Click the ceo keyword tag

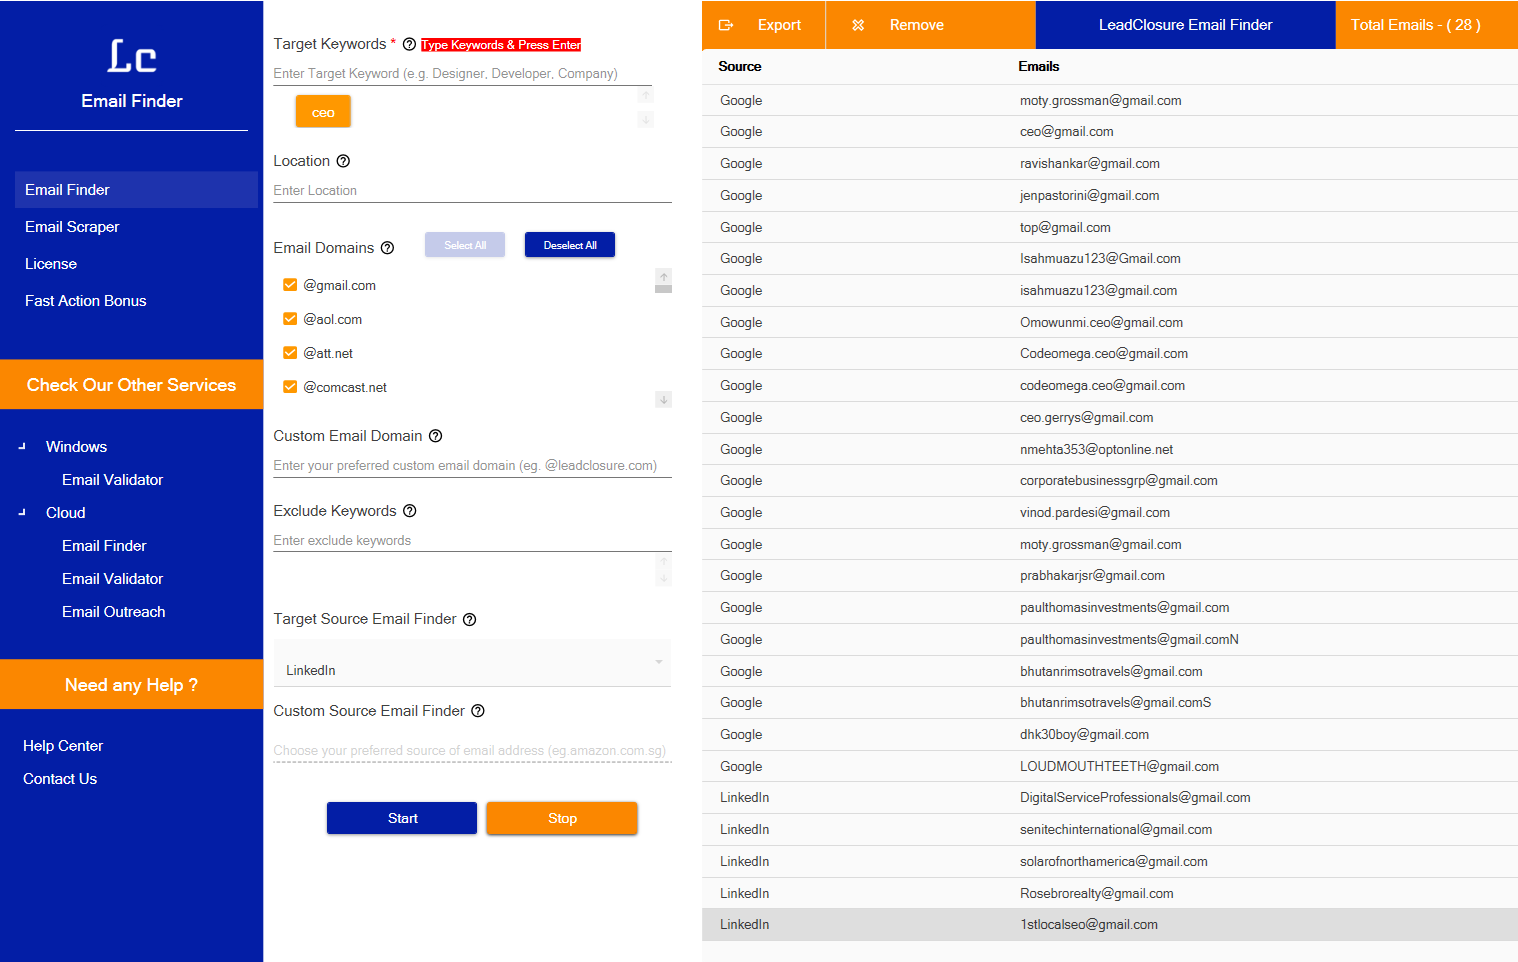point(323,112)
